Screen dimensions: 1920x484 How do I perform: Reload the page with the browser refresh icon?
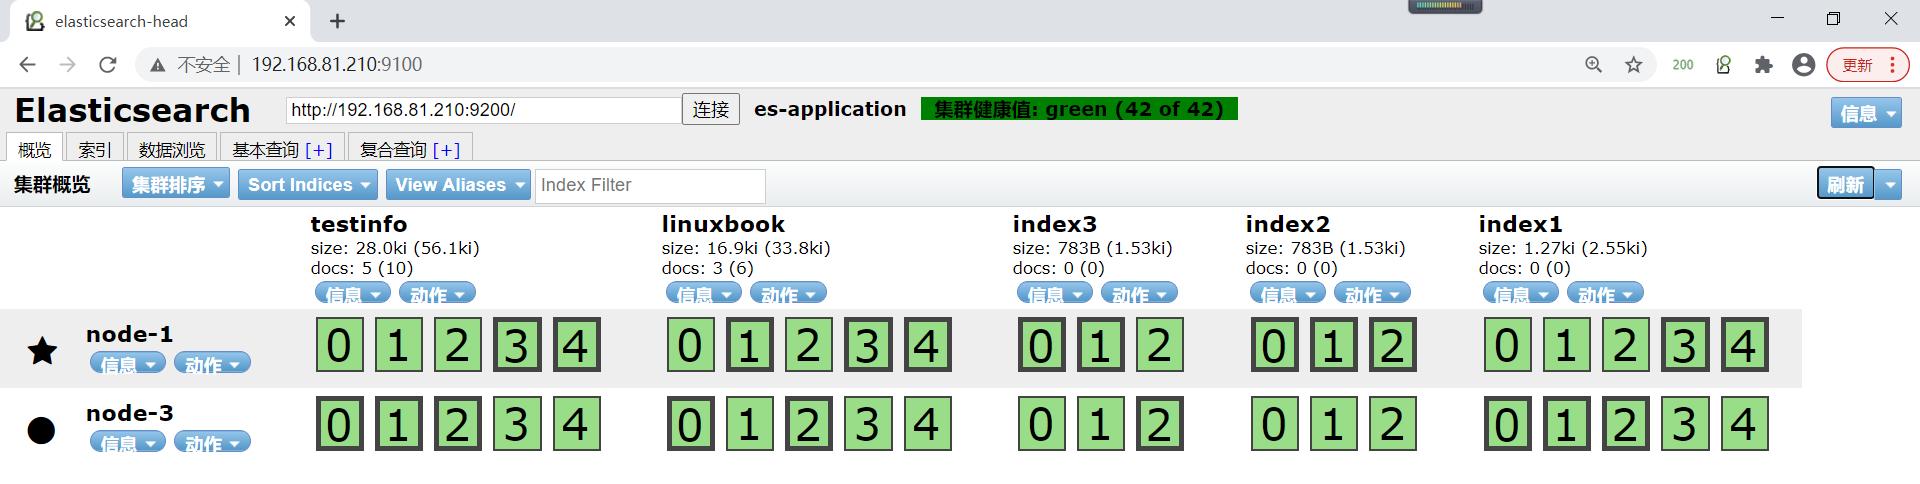point(108,65)
